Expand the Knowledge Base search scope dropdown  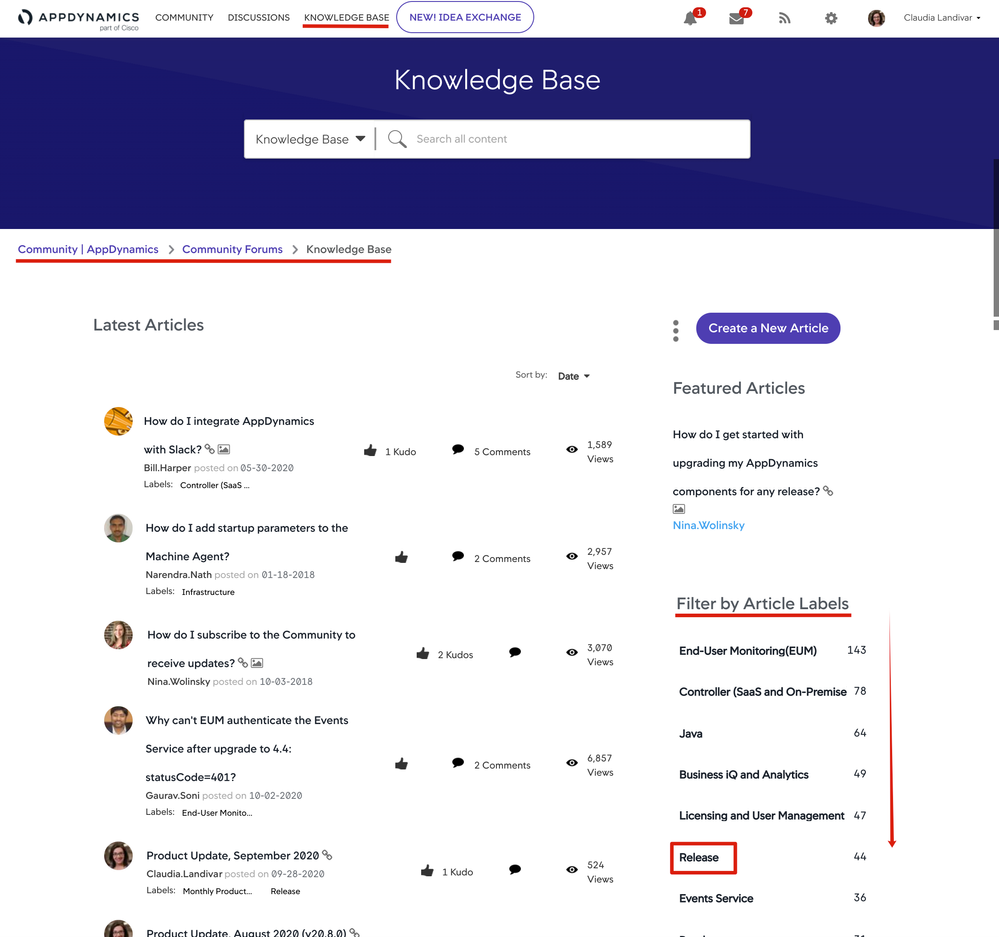310,139
